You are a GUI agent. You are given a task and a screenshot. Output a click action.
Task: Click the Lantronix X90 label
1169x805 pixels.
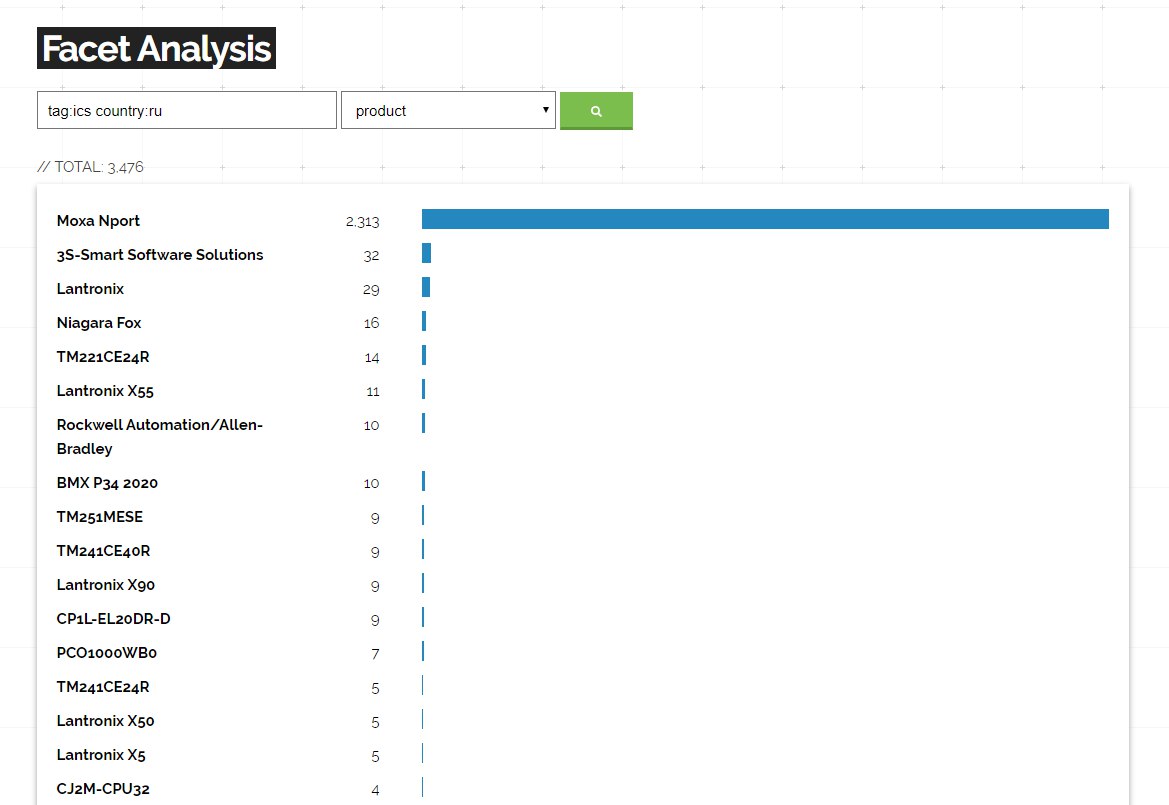click(x=105, y=584)
